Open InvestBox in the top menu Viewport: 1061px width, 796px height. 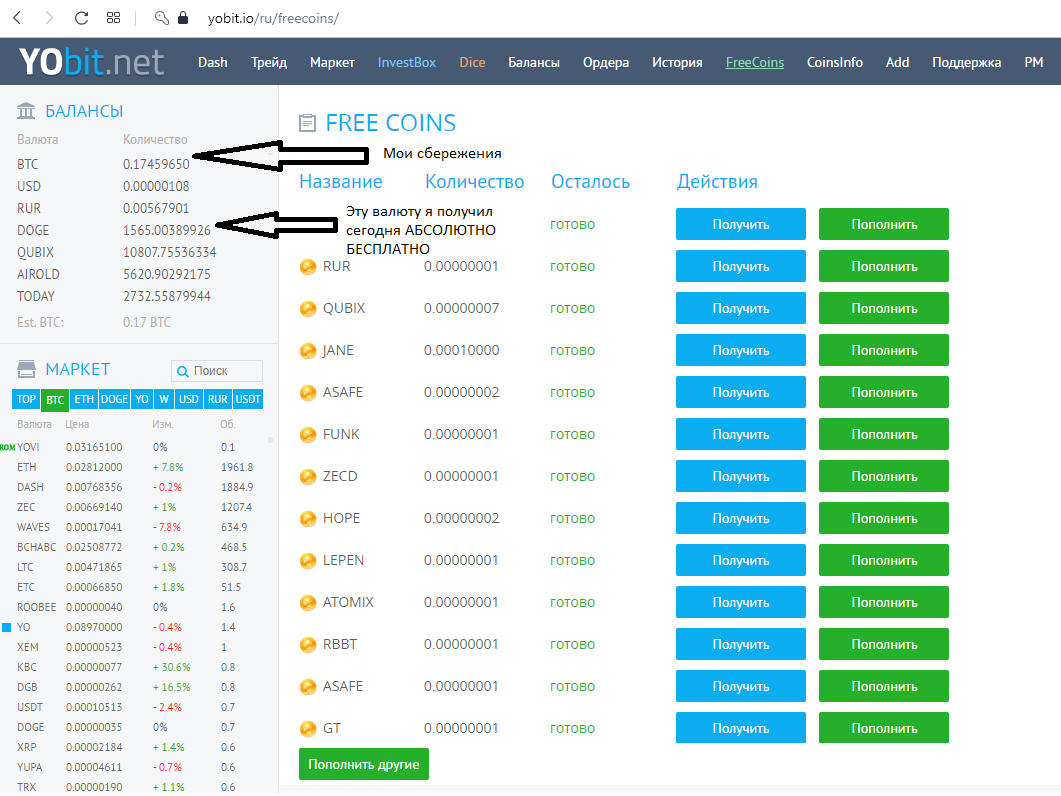[407, 62]
